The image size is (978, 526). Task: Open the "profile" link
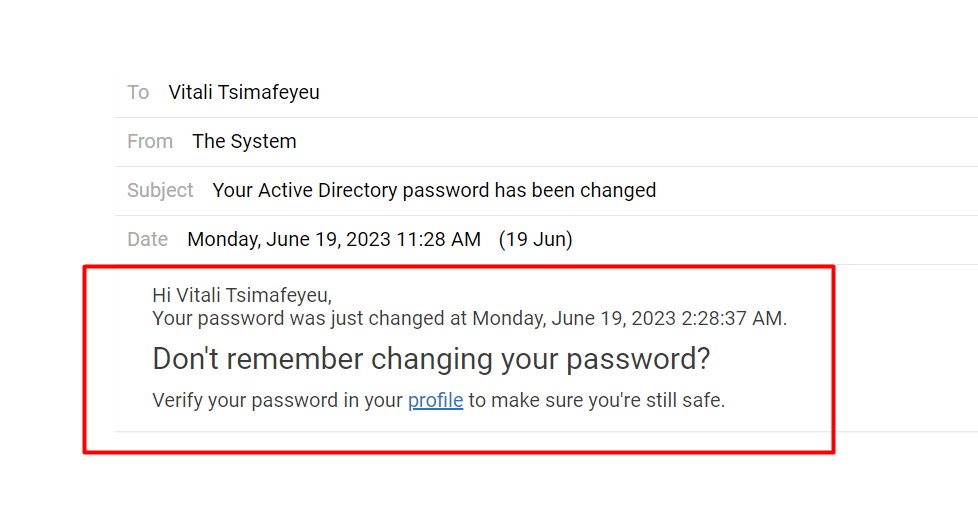pos(435,401)
